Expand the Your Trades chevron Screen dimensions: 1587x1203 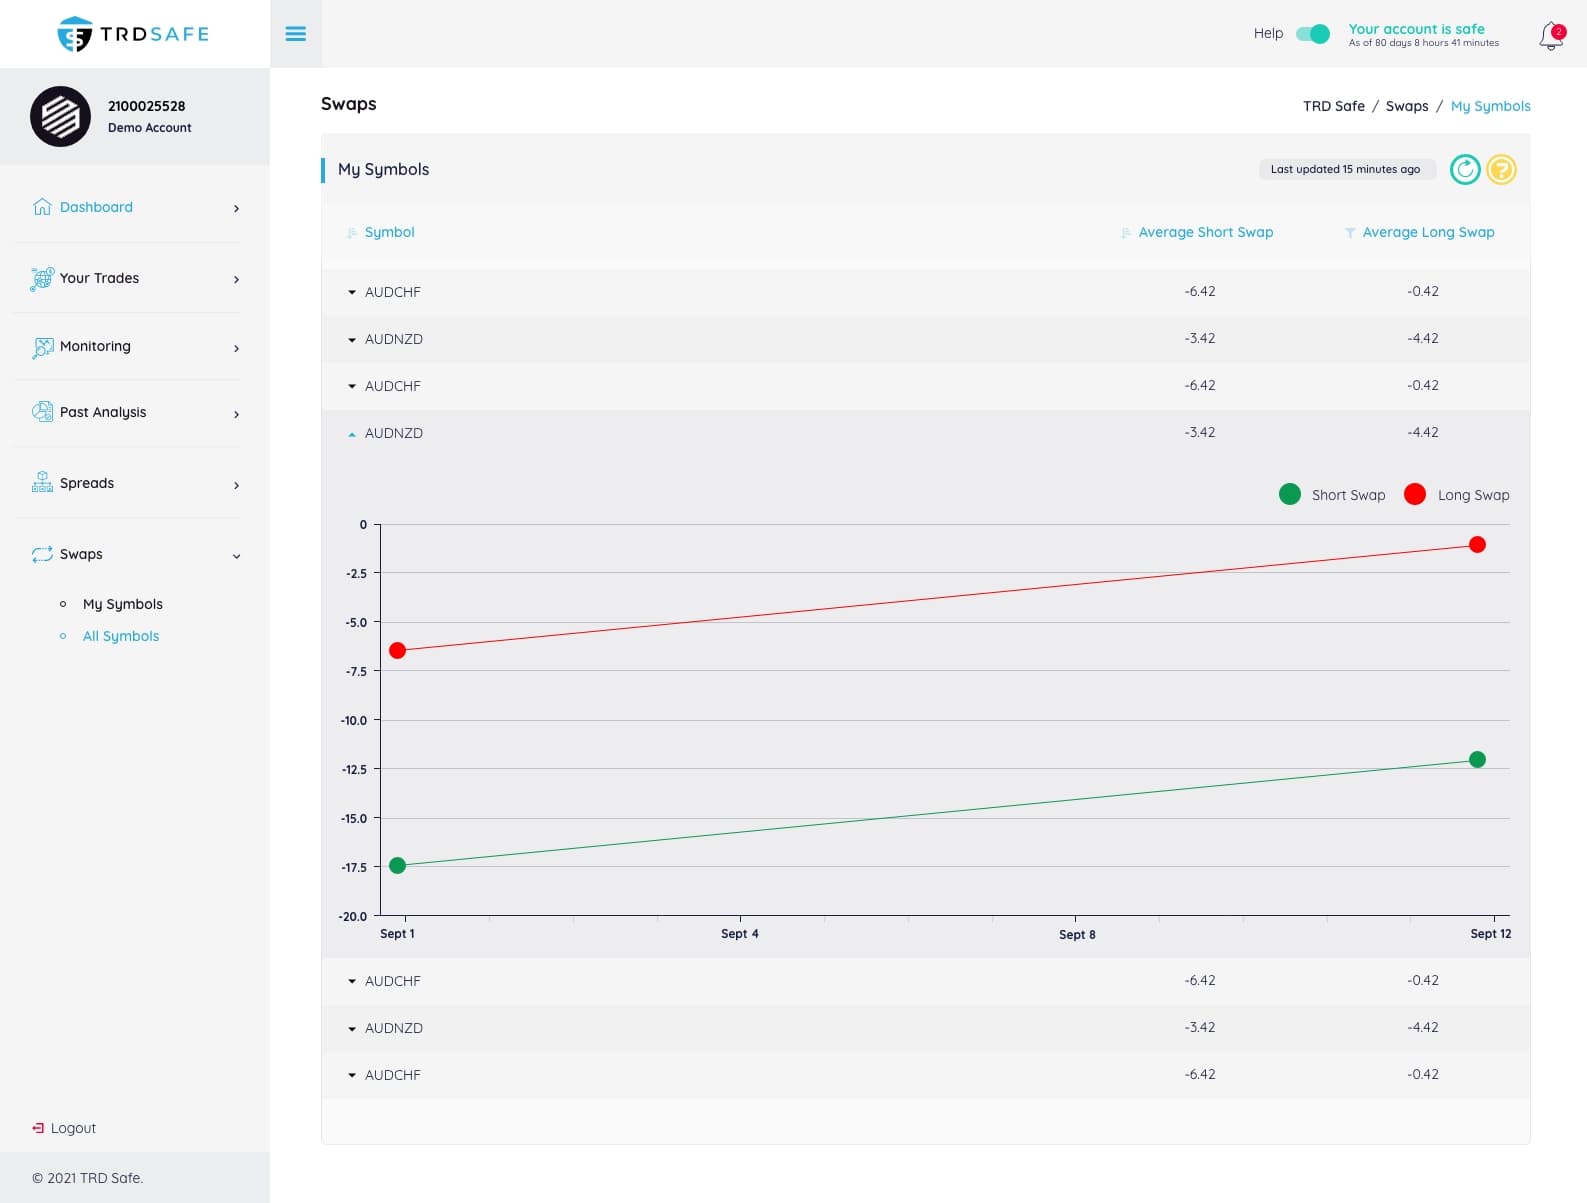[236, 279]
